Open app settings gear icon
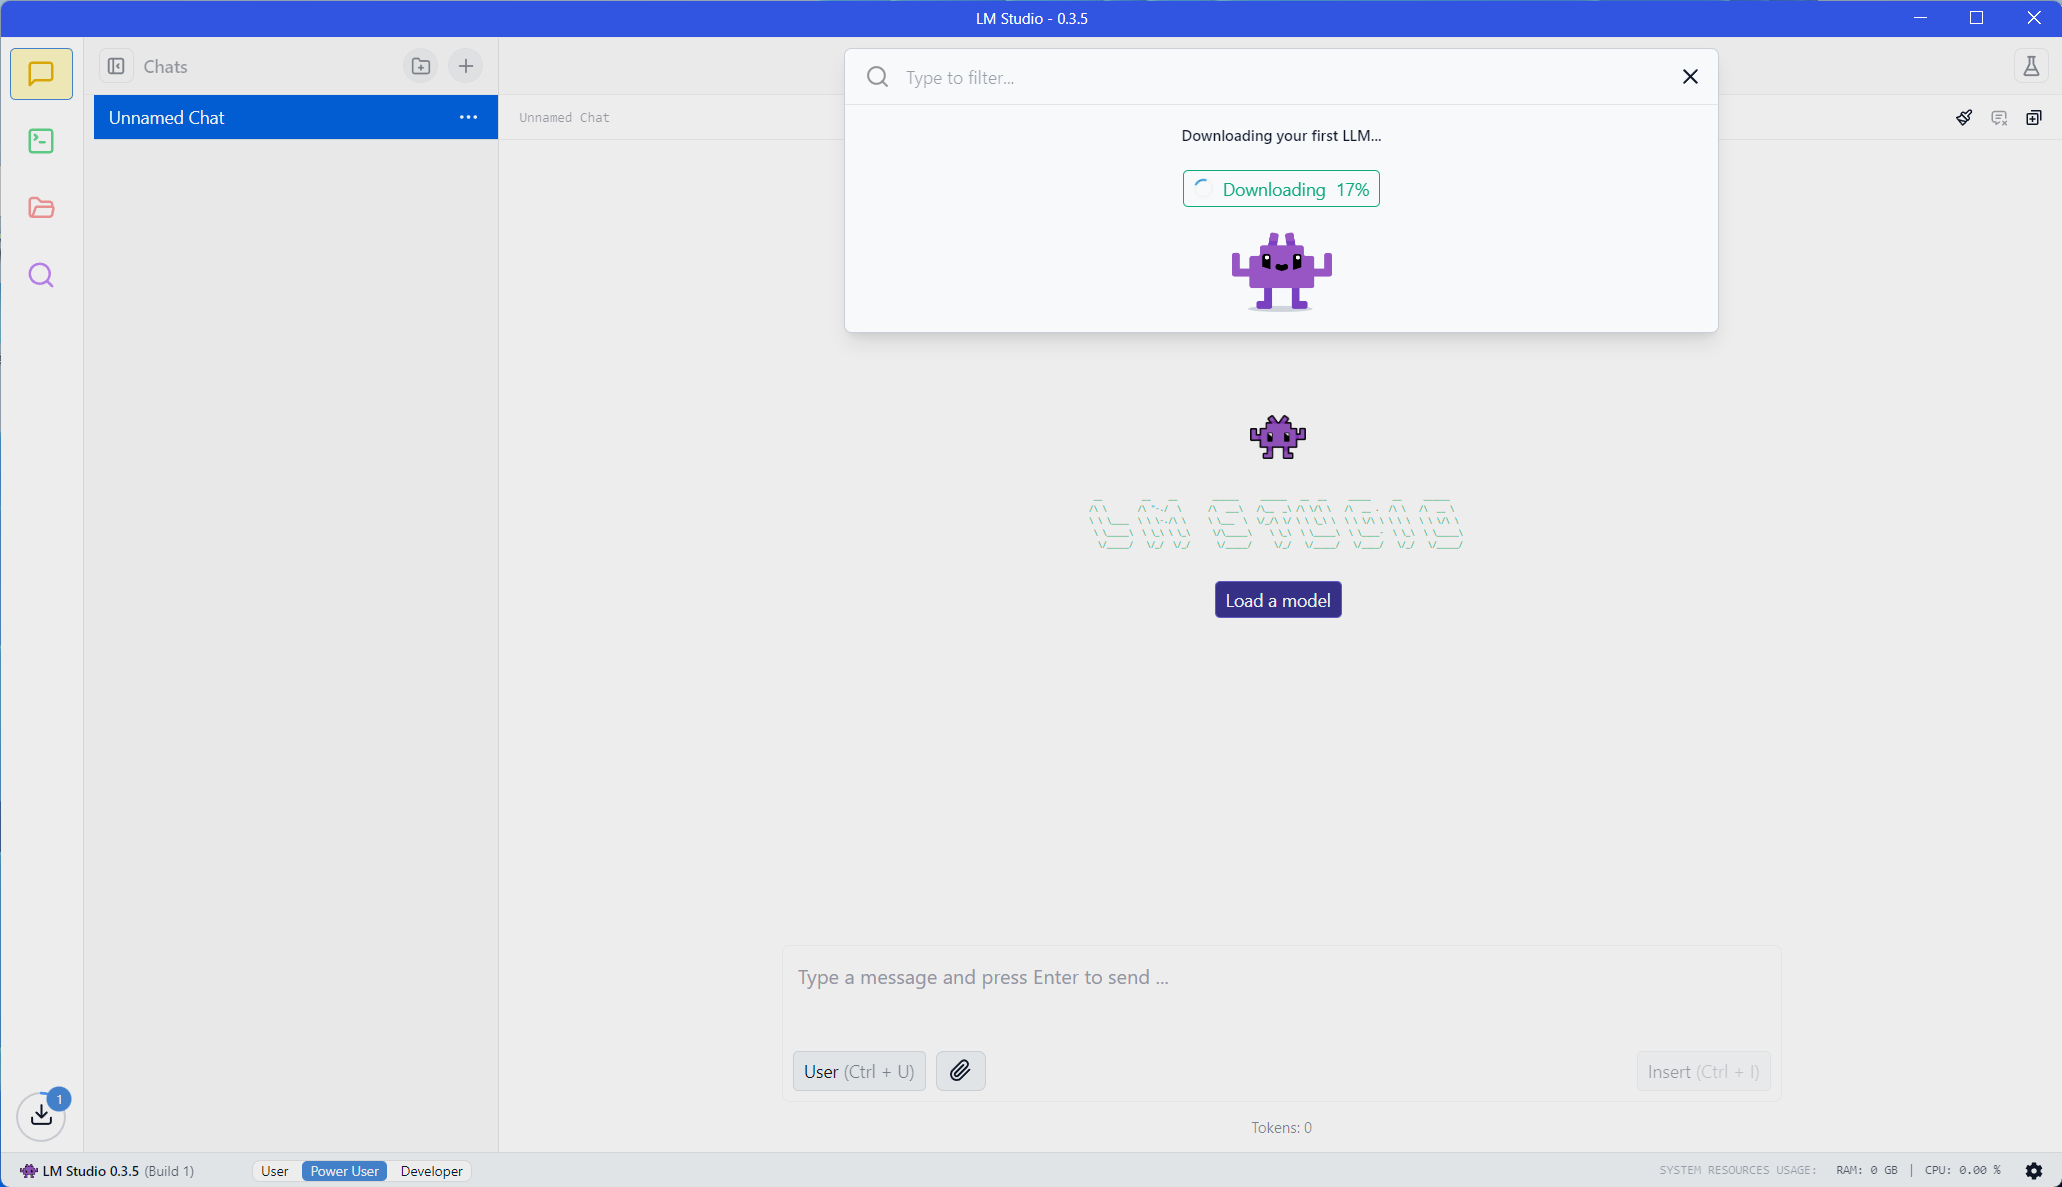2062x1187 pixels. point(2034,1170)
